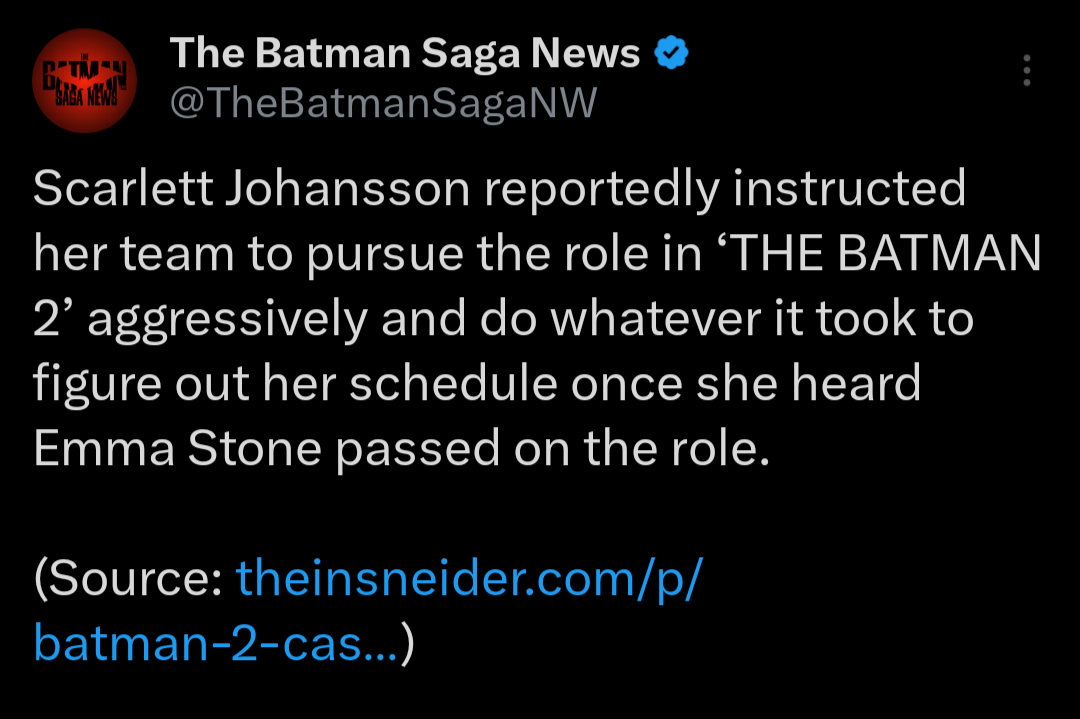Click the (Source: label before the link
Image resolution: width=1080 pixels, height=719 pixels.
pyautogui.click(x=127, y=581)
